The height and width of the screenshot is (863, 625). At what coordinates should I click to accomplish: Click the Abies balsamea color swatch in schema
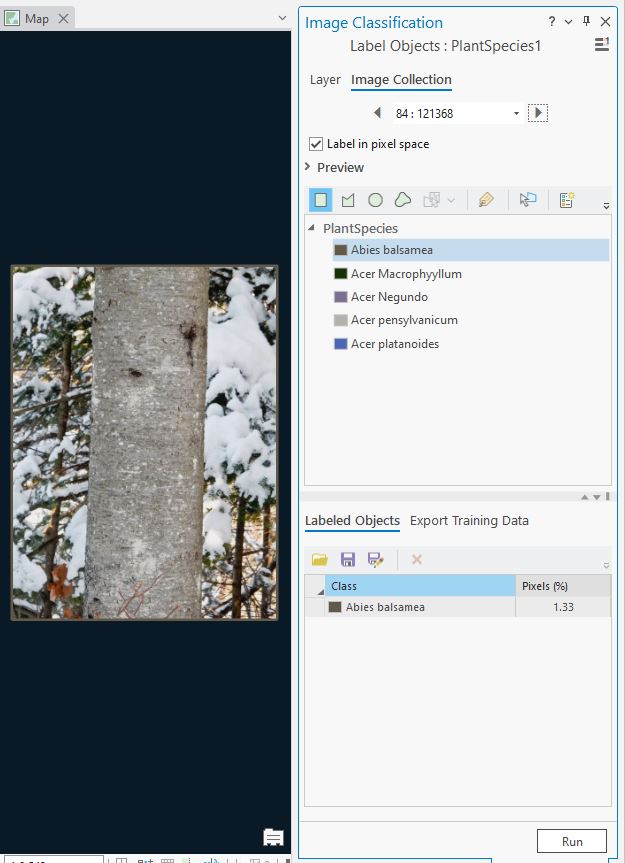coord(341,250)
